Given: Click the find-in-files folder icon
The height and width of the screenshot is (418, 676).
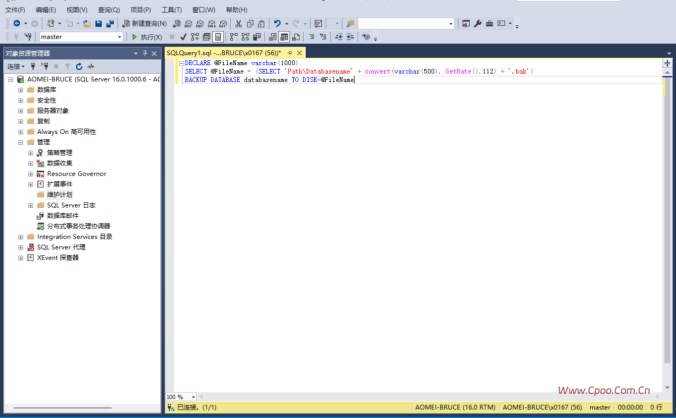Looking at the screenshot, I should click(x=350, y=24).
